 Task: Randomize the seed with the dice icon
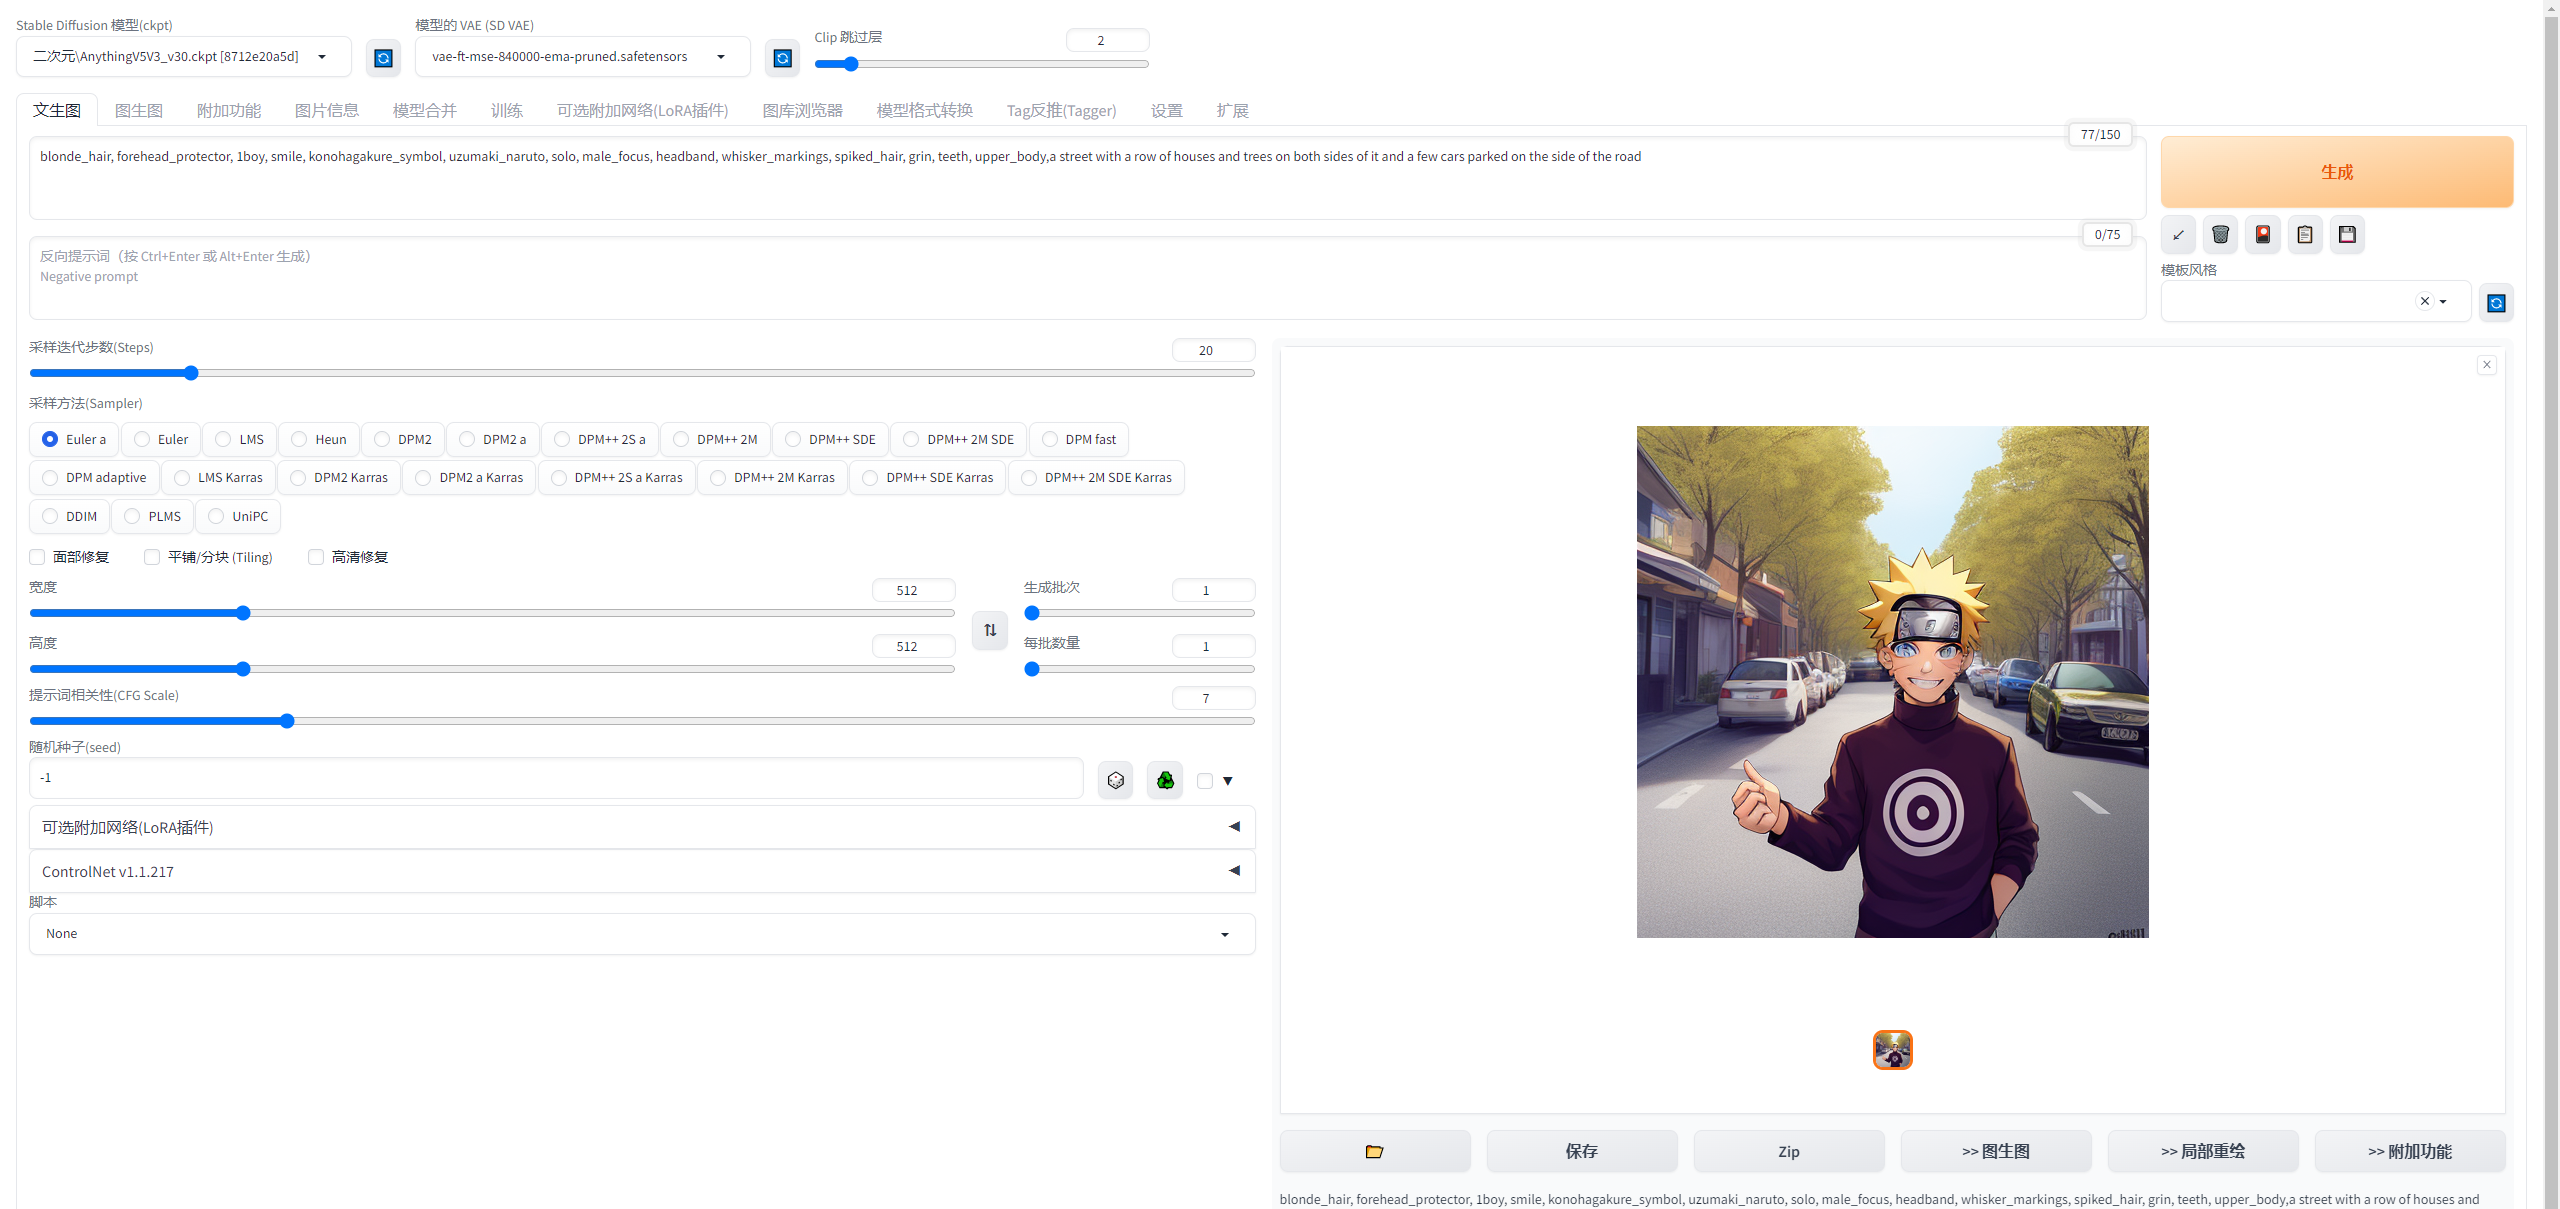pyautogui.click(x=1116, y=780)
